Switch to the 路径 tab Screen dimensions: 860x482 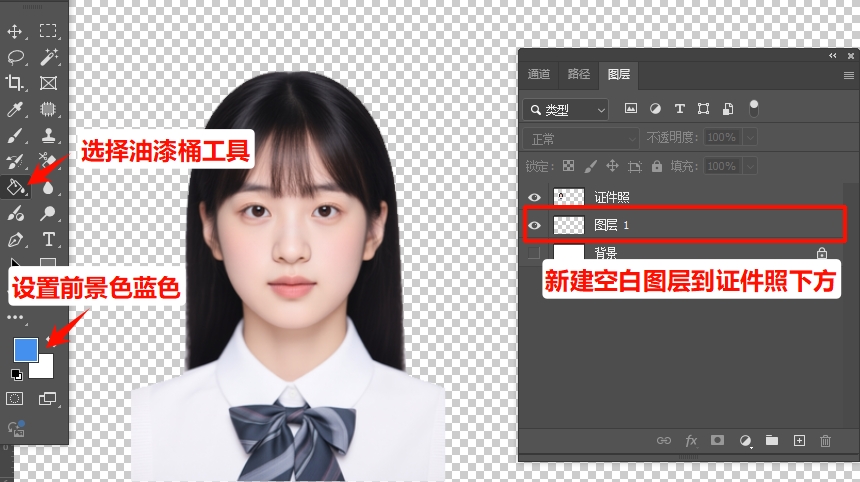pyautogui.click(x=578, y=74)
